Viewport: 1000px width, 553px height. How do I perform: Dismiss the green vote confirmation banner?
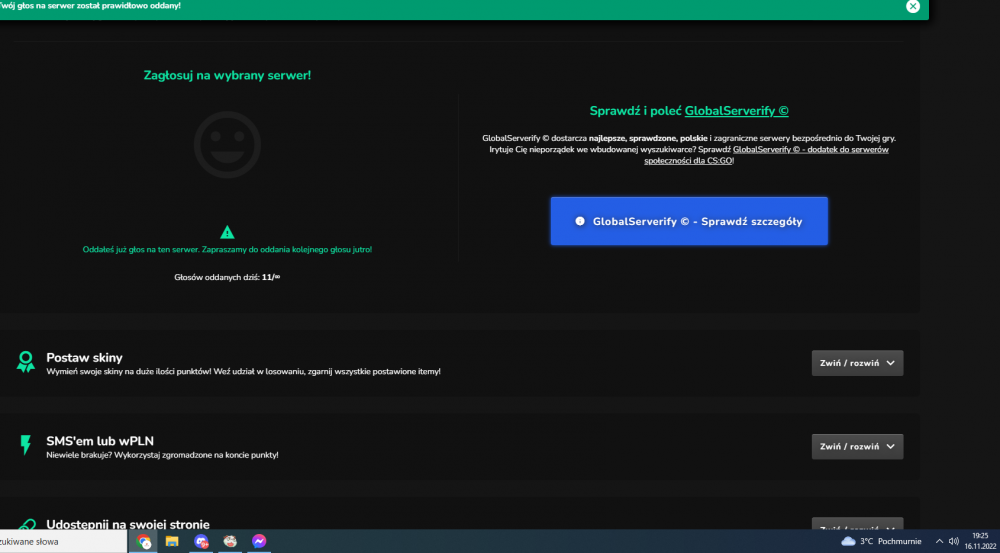tap(913, 6)
